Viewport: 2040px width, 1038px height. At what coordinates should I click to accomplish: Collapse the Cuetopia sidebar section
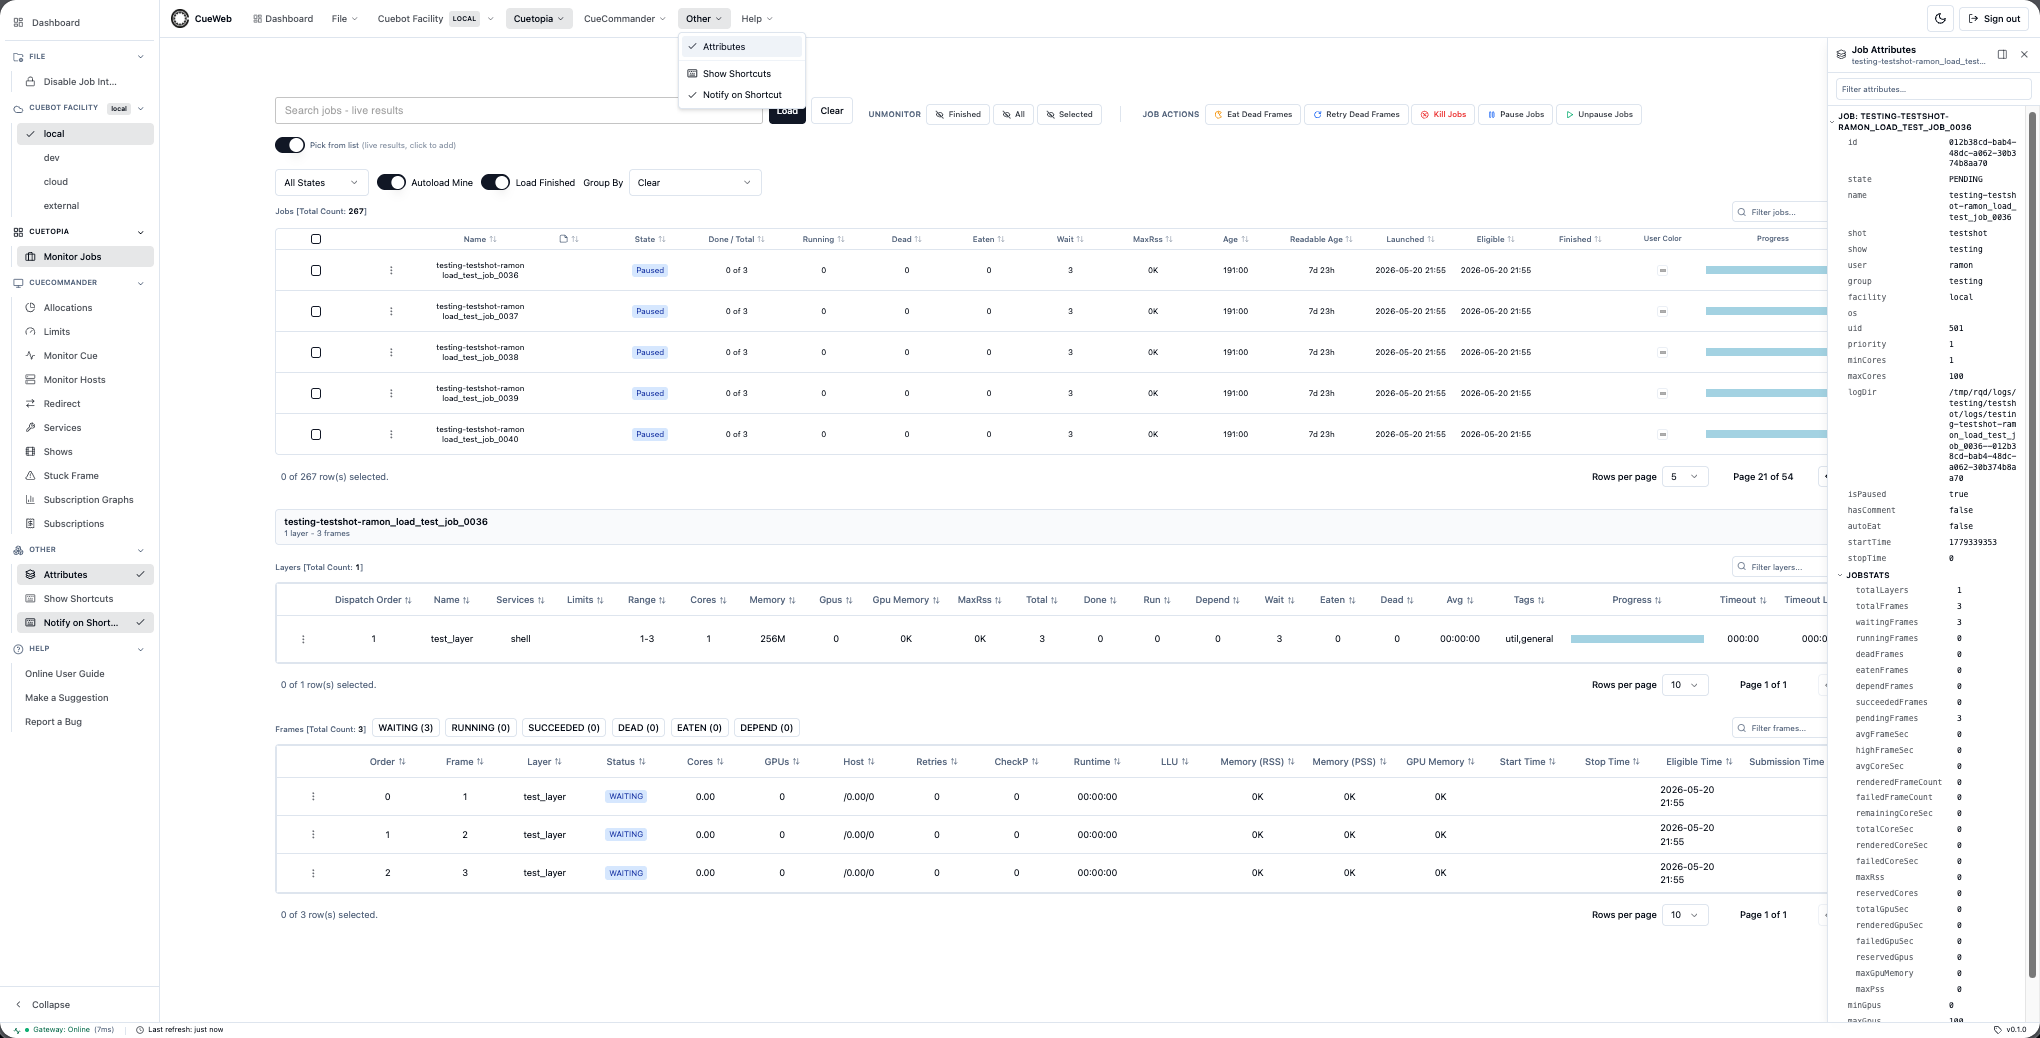[140, 232]
